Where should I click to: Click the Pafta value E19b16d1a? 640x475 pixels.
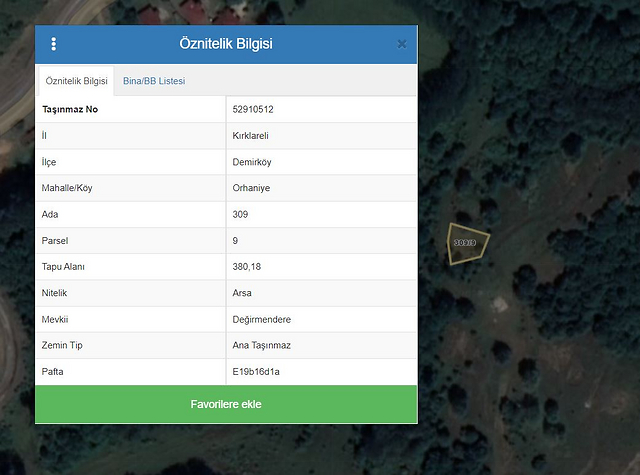click(255, 371)
